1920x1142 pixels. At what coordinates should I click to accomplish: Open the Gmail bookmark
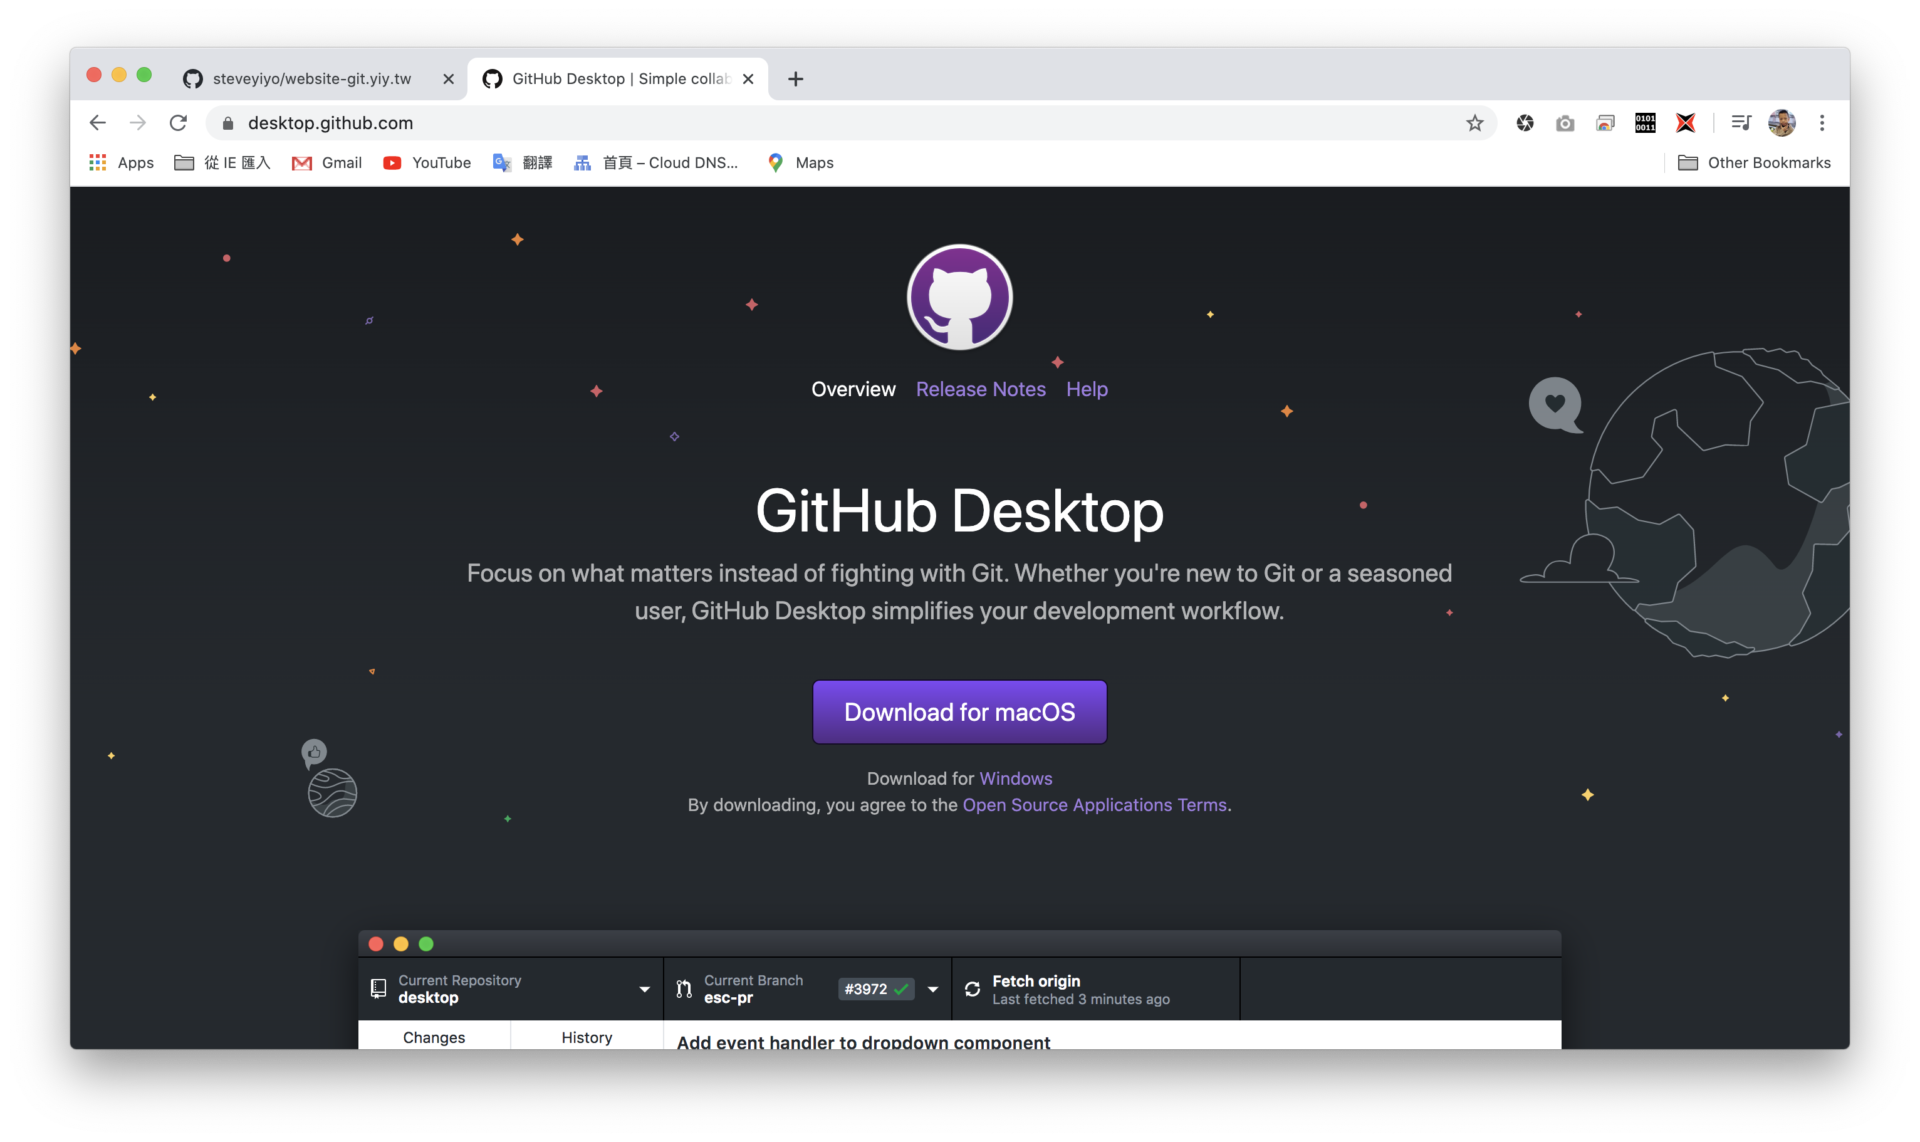pyautogui.click(x=327, y=163)
